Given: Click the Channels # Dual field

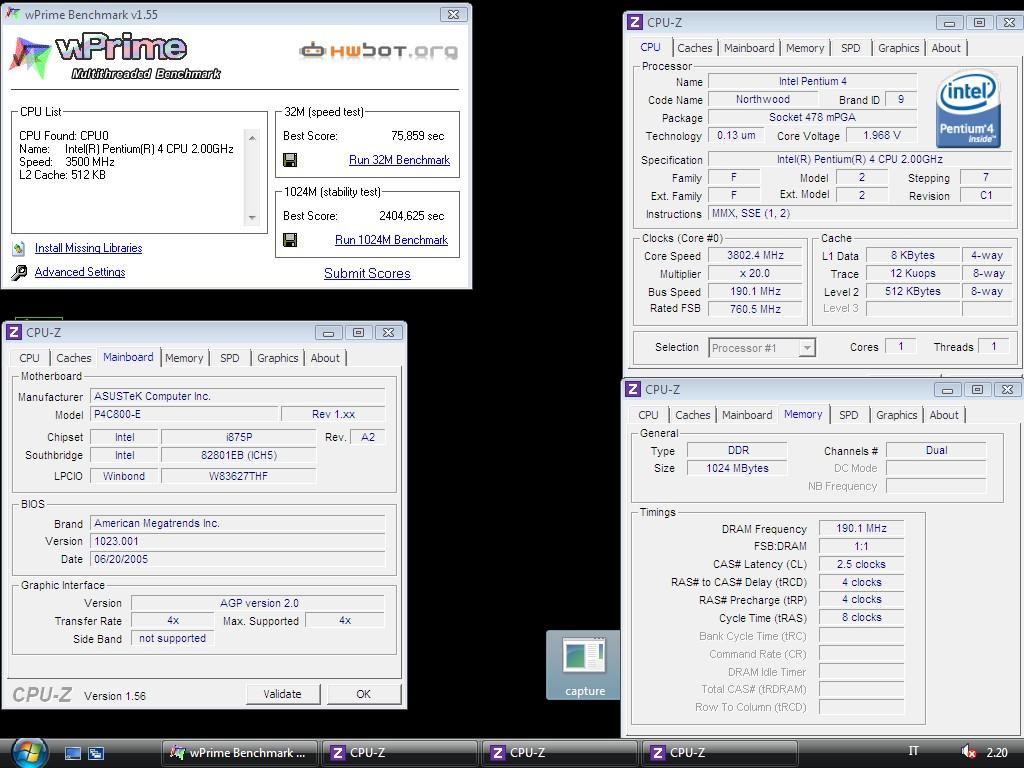Looking at the screenshot, I should (x=936, y=450).
